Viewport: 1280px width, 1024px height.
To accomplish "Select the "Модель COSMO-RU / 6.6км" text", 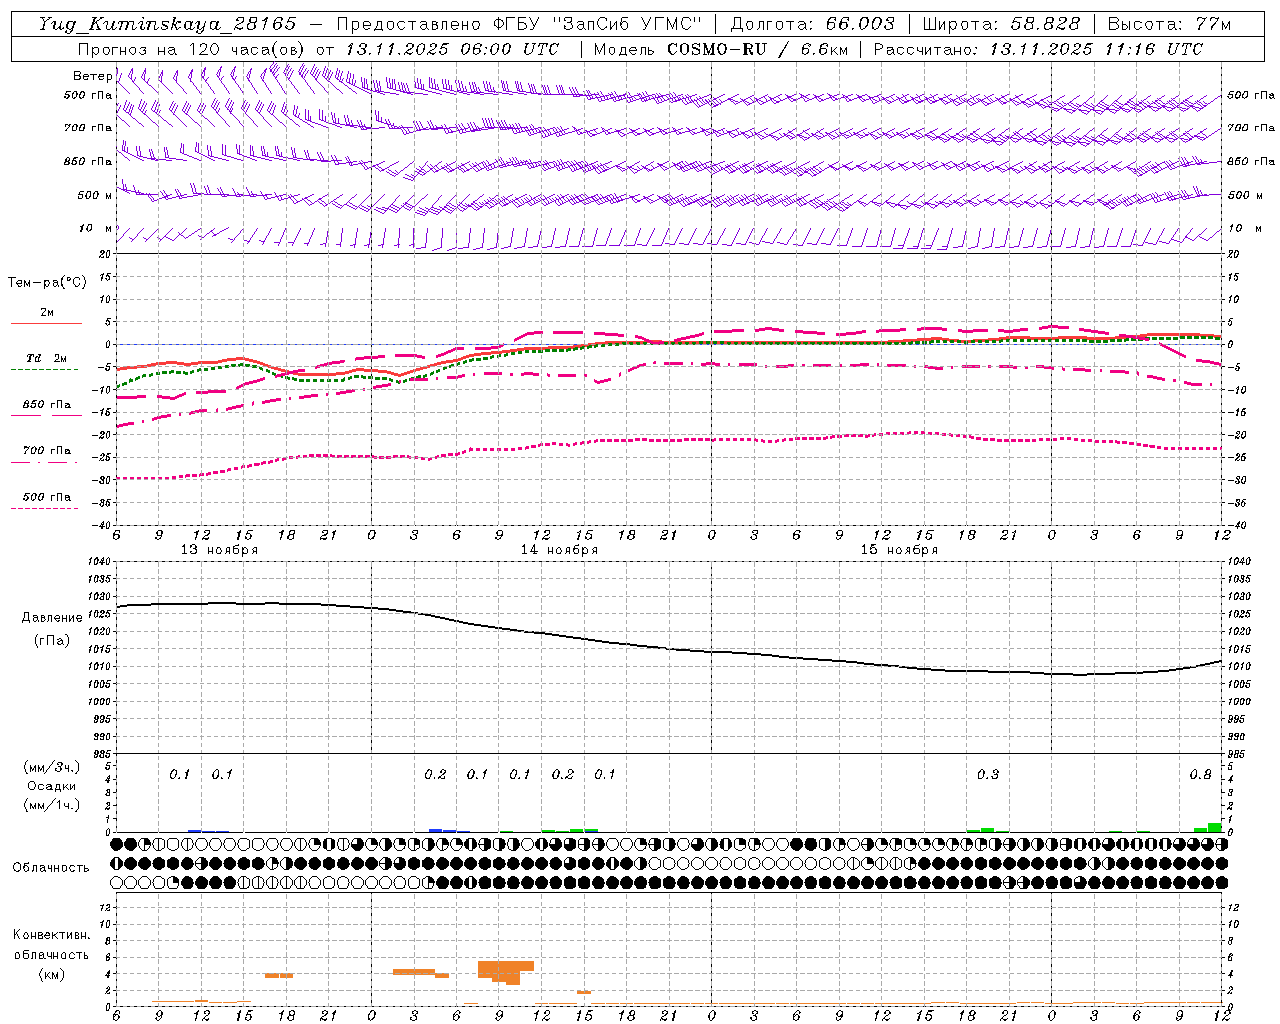I will 720,49.
